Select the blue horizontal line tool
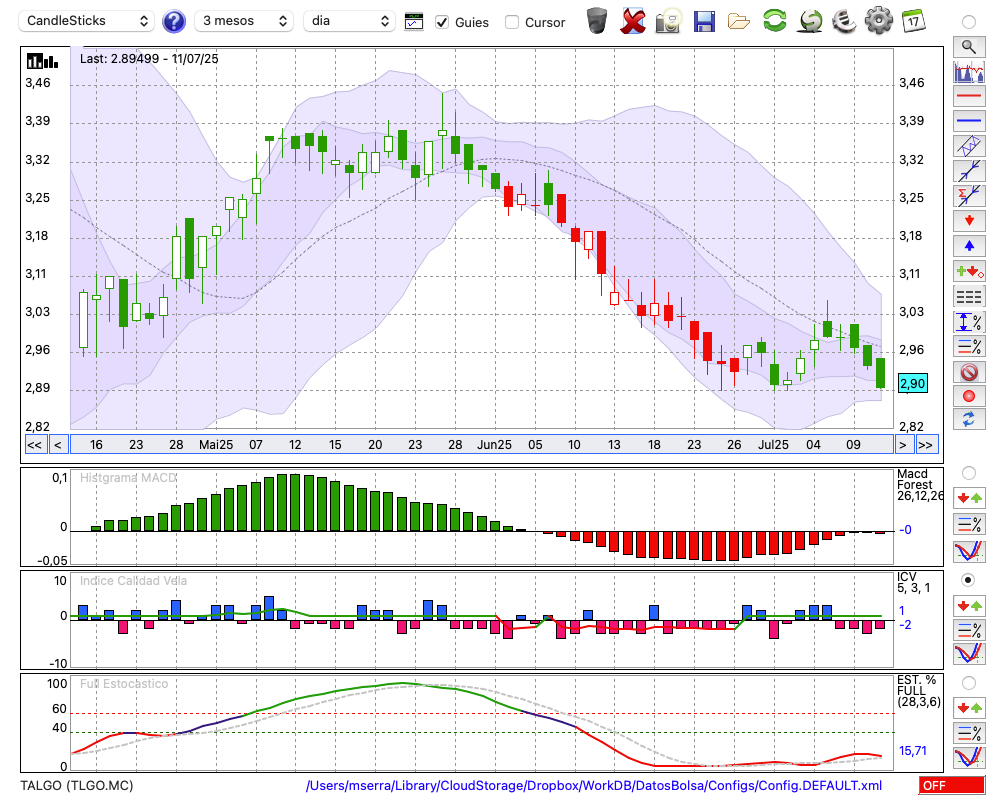Screen dimensions: 1000x800 pos(969,121)
